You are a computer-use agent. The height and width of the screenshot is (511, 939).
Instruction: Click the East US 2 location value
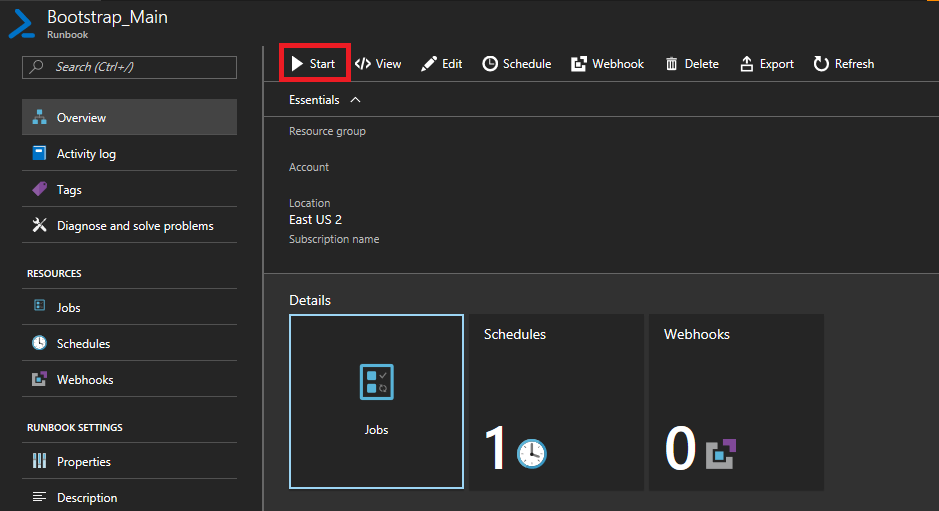[316, 220]
